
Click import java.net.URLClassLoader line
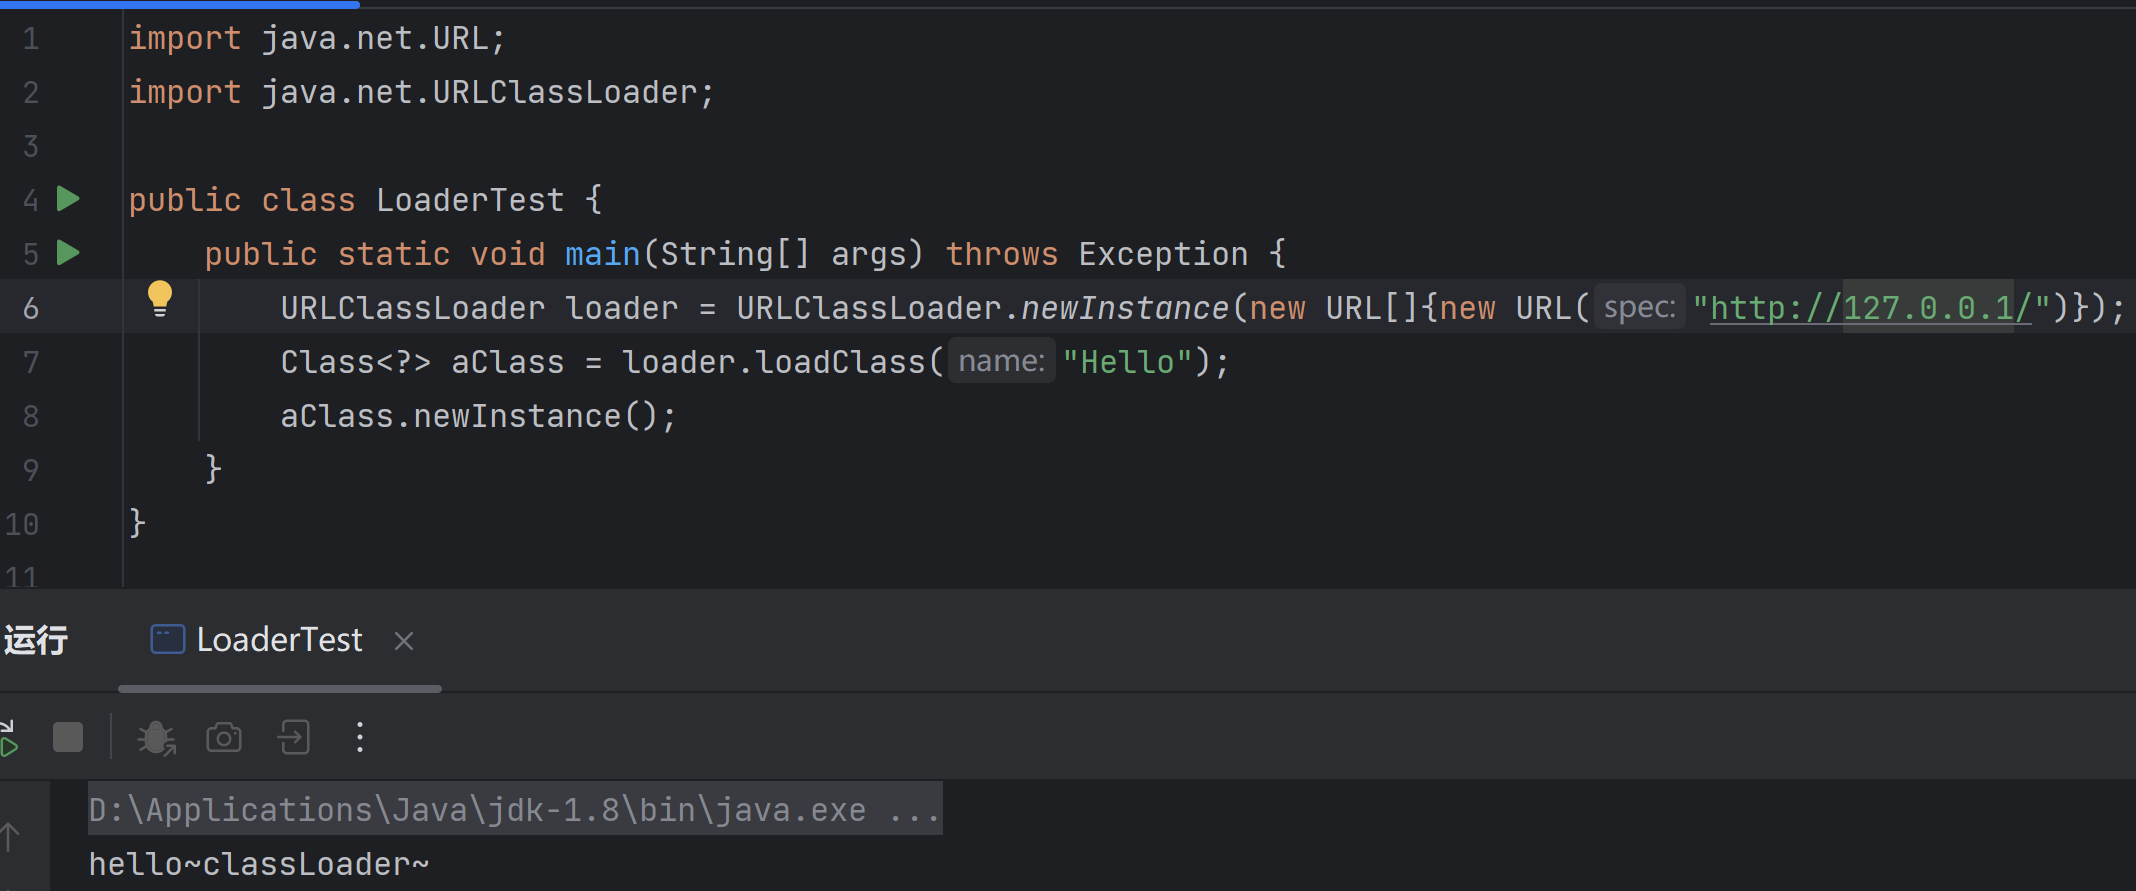click(x=422, y=92)
